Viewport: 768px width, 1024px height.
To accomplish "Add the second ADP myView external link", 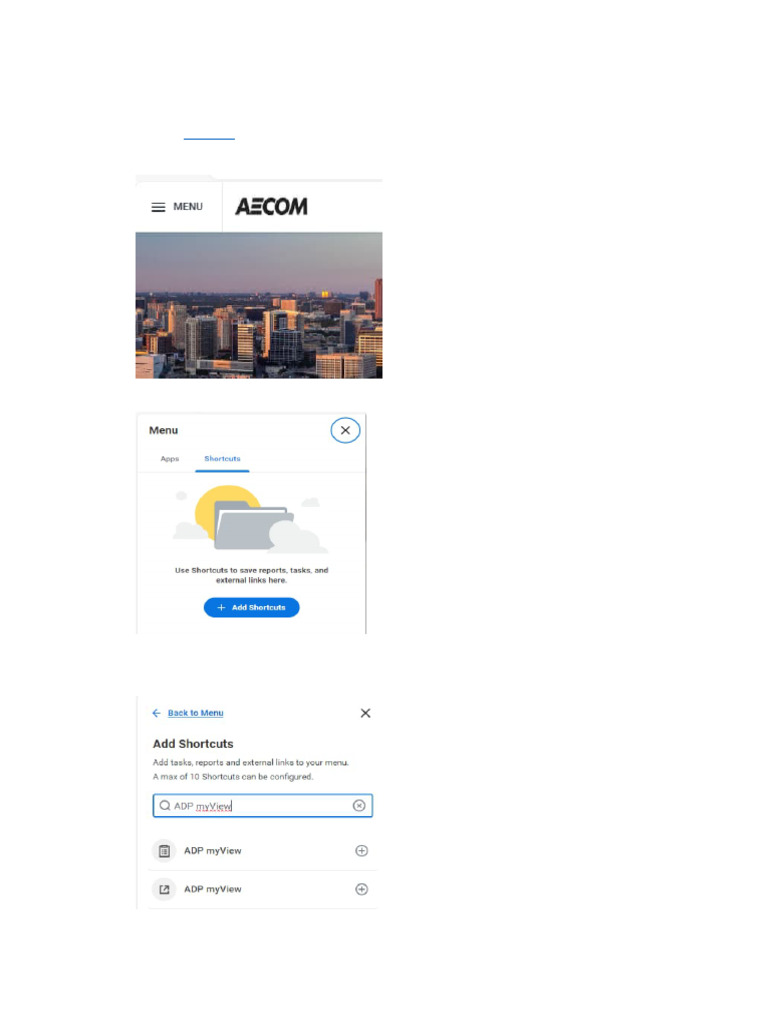I will 361,889.
